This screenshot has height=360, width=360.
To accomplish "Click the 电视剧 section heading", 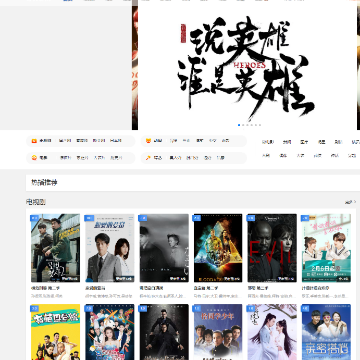I will pos(36,202).
